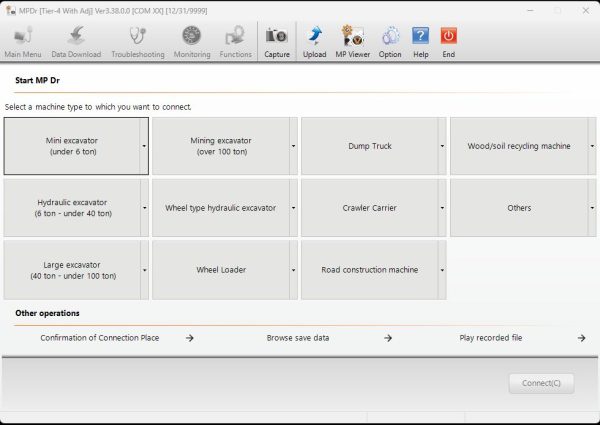The height and width of the screenshot is (425, 600).
Task: Expand the Large excavator dropdown arrow
Action: (x=144, y=270)
